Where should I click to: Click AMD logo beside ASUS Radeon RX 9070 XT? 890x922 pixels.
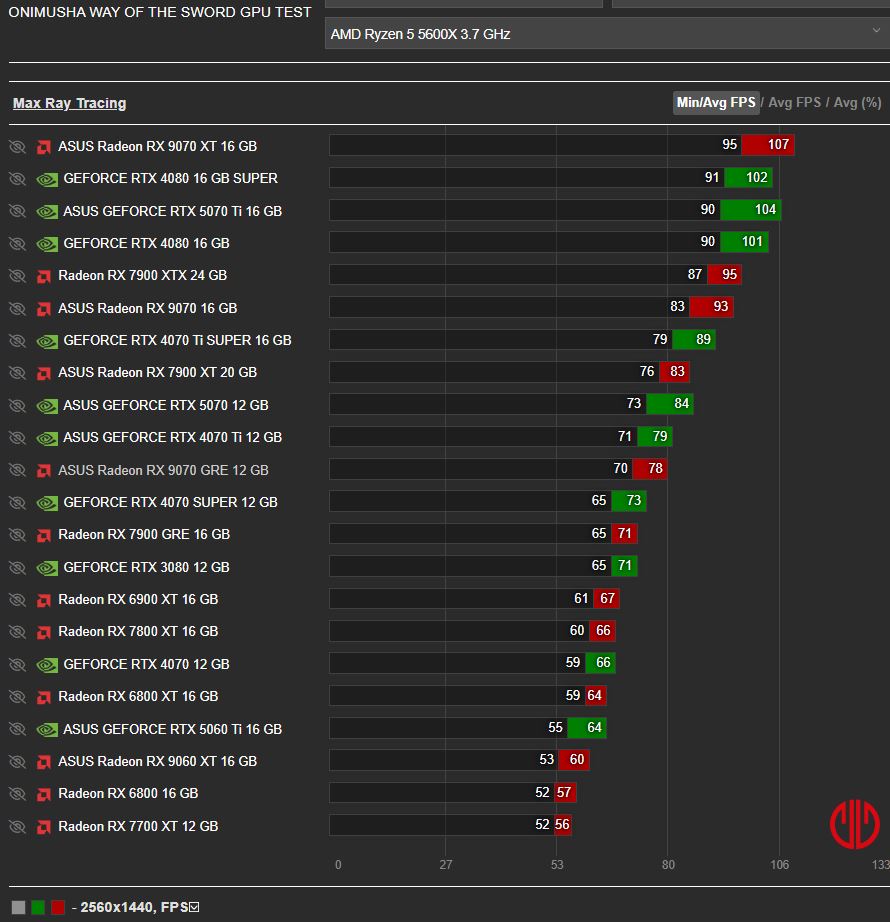44,147
